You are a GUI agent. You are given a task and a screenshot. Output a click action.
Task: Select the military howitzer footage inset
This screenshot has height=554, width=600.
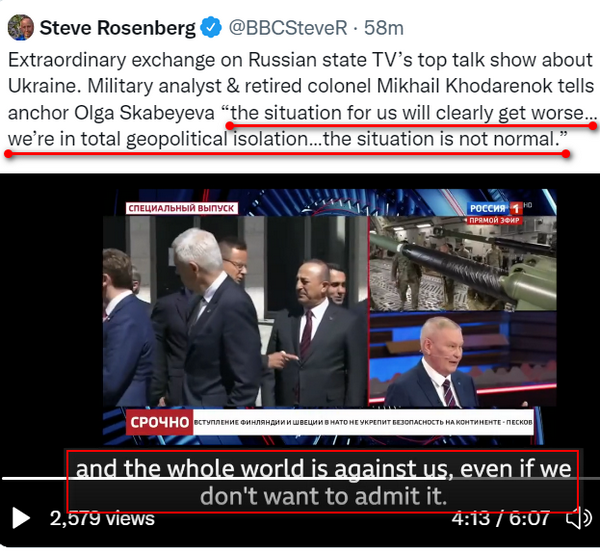(x=463, y=263)
